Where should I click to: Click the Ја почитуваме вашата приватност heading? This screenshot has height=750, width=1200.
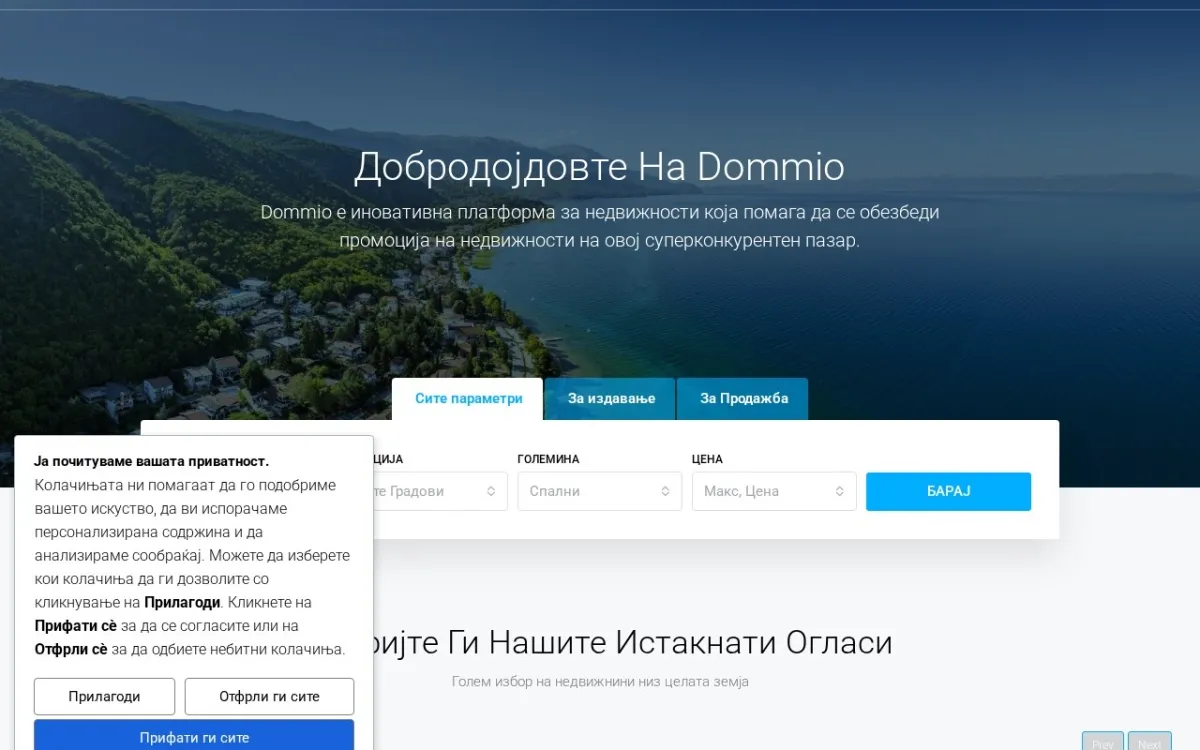[152, 461]
